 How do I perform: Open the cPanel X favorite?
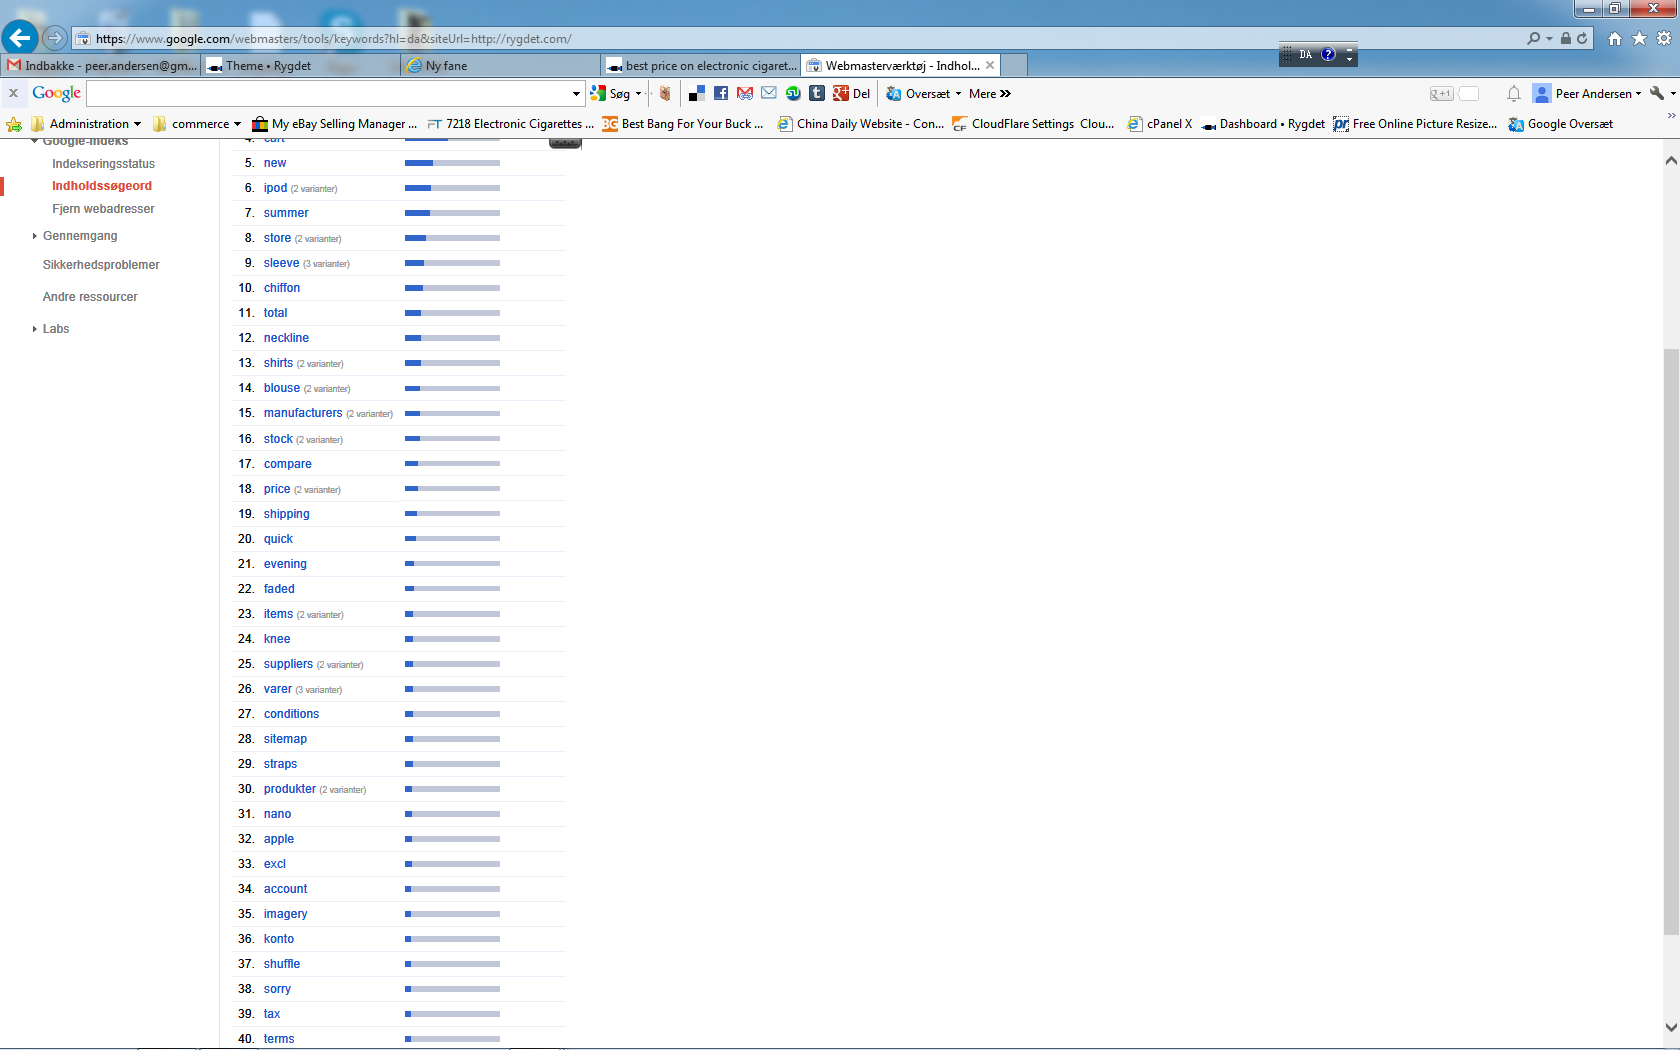click(1160, 124)
